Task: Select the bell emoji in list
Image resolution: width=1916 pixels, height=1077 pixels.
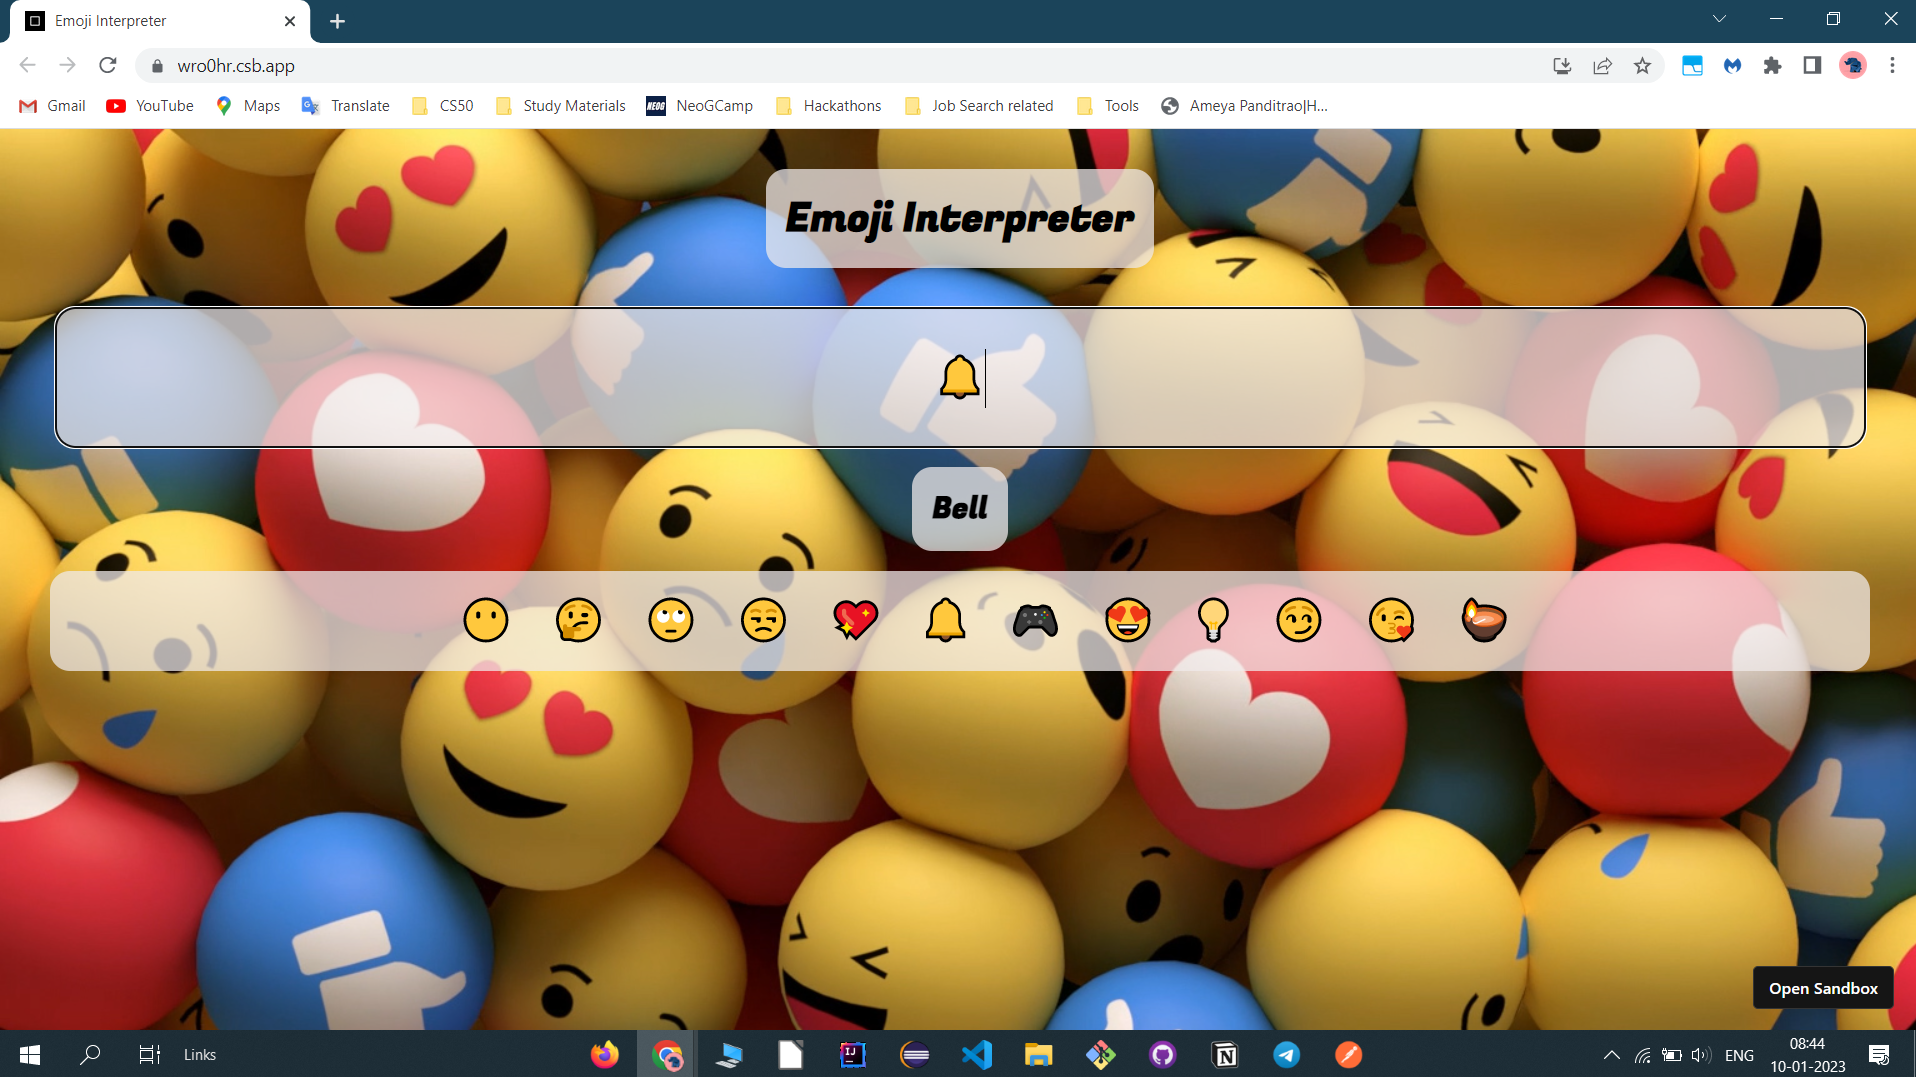Action: (945, 620)
